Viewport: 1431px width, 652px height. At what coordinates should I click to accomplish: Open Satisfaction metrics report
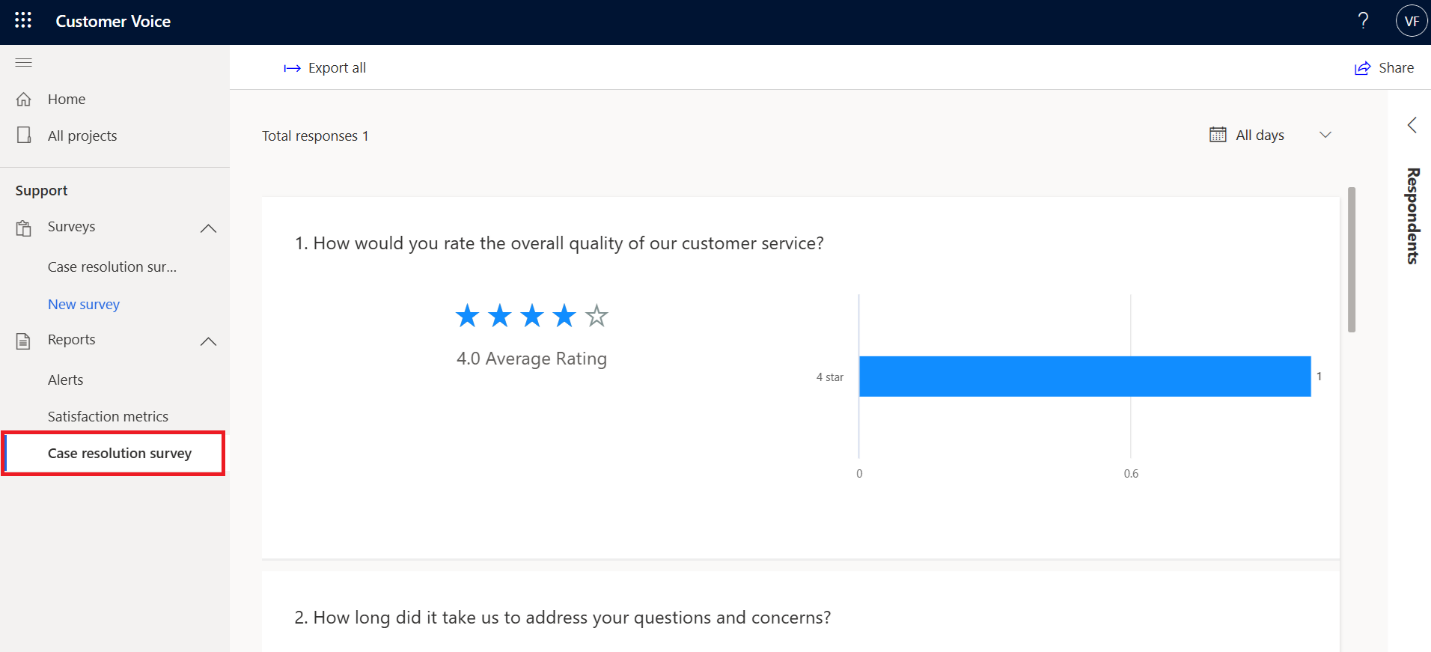108,416
